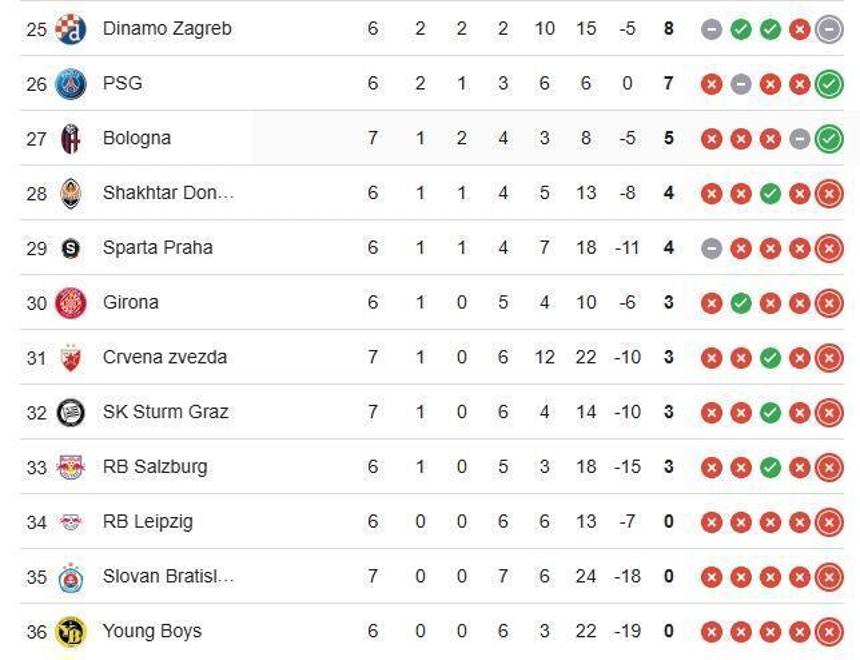Click the Sparta Praha club crest
This screenshot has height=660, width=860.
(71, 248)
